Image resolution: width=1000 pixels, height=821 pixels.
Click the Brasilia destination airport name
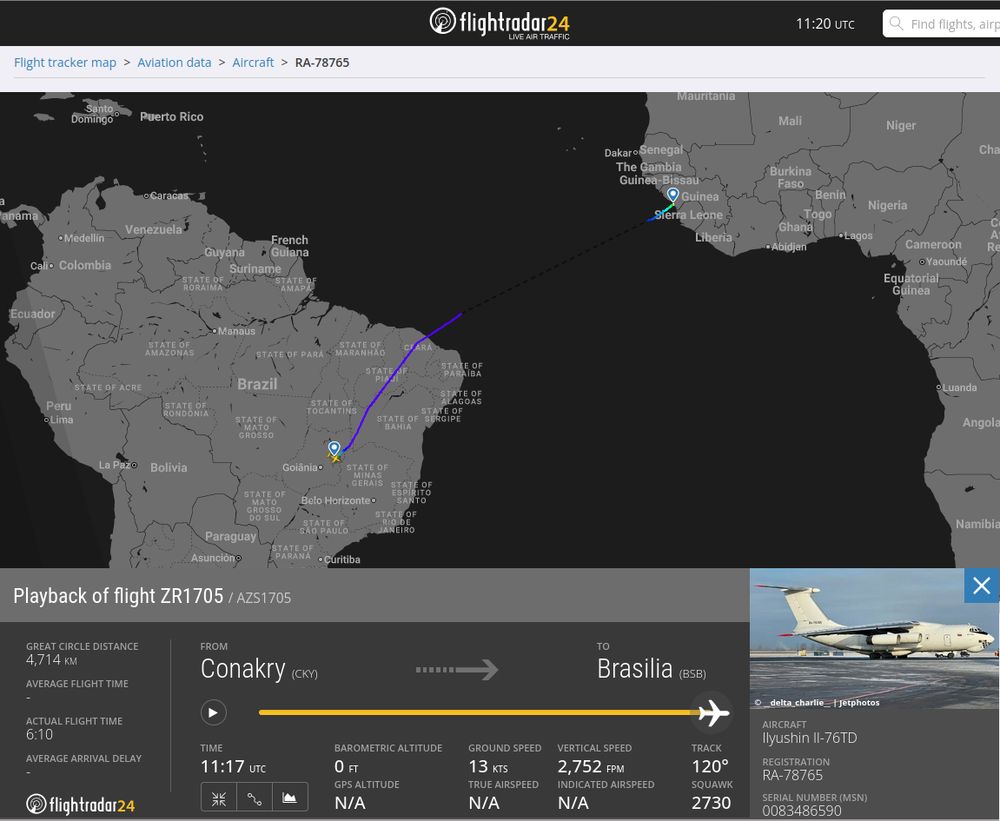[x=635, y=669]
